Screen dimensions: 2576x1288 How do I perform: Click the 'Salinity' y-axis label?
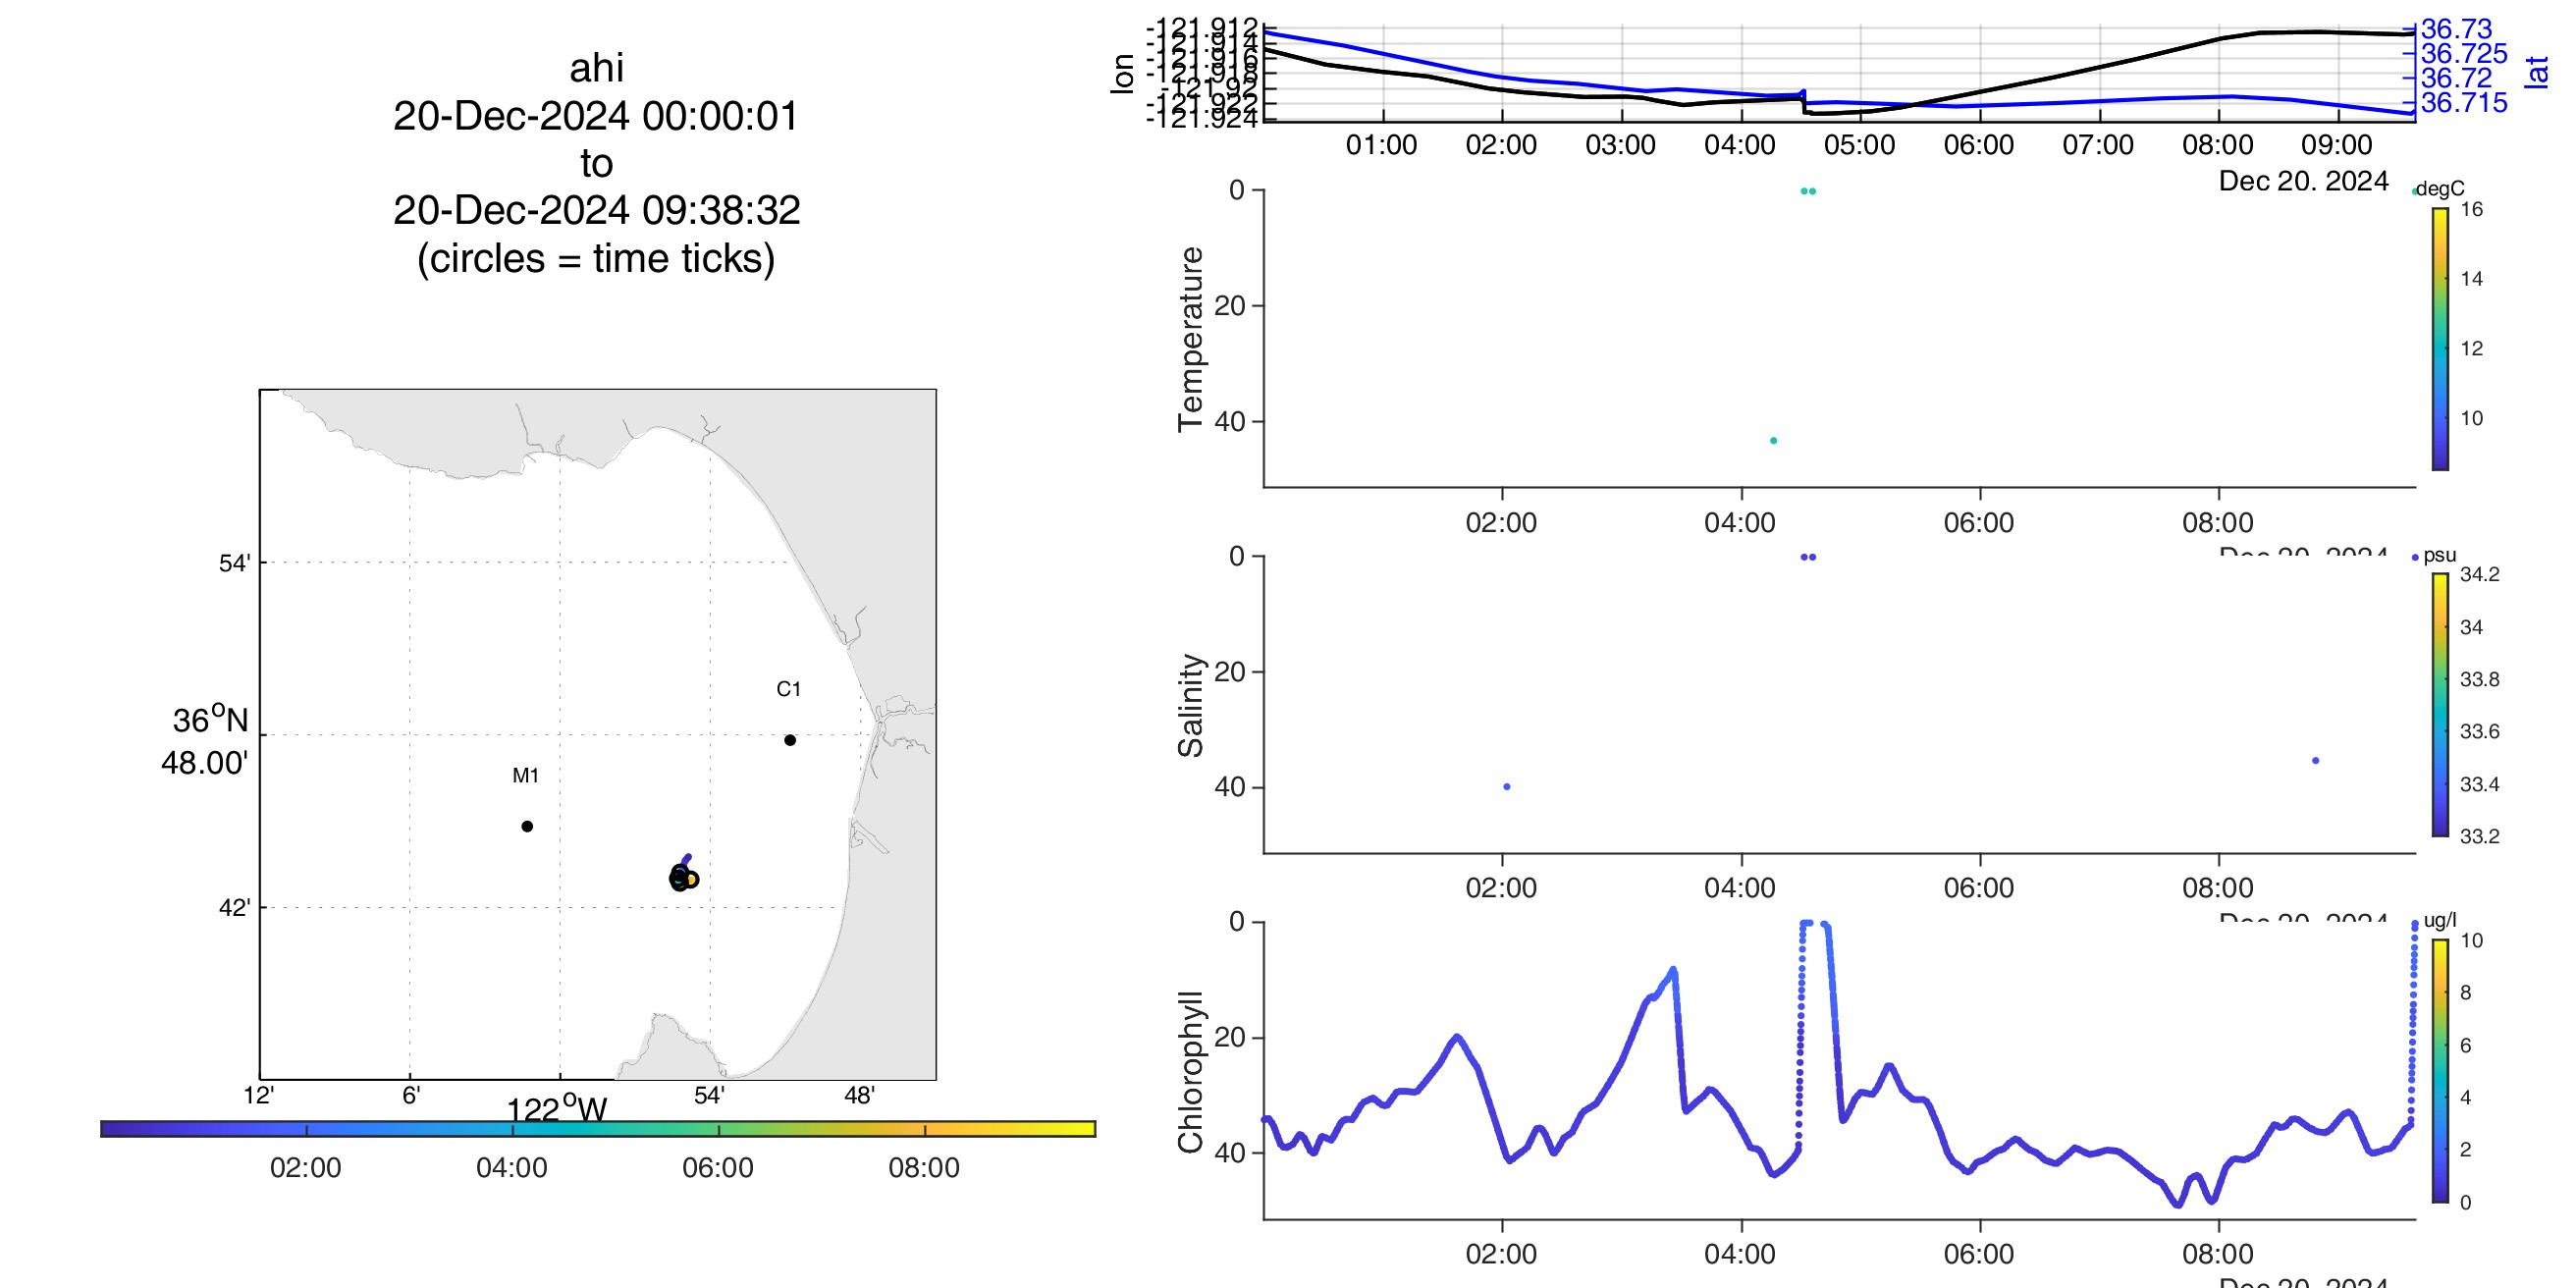click(1190, 705)
